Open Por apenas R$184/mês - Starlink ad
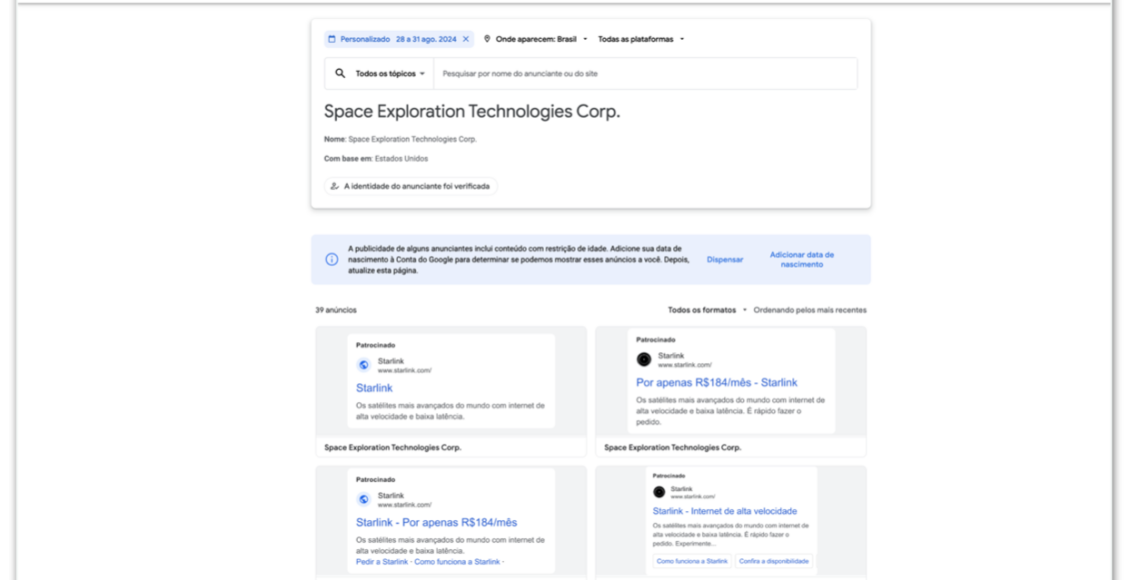Screen dimensions: 1130x580 coord(716,383)
